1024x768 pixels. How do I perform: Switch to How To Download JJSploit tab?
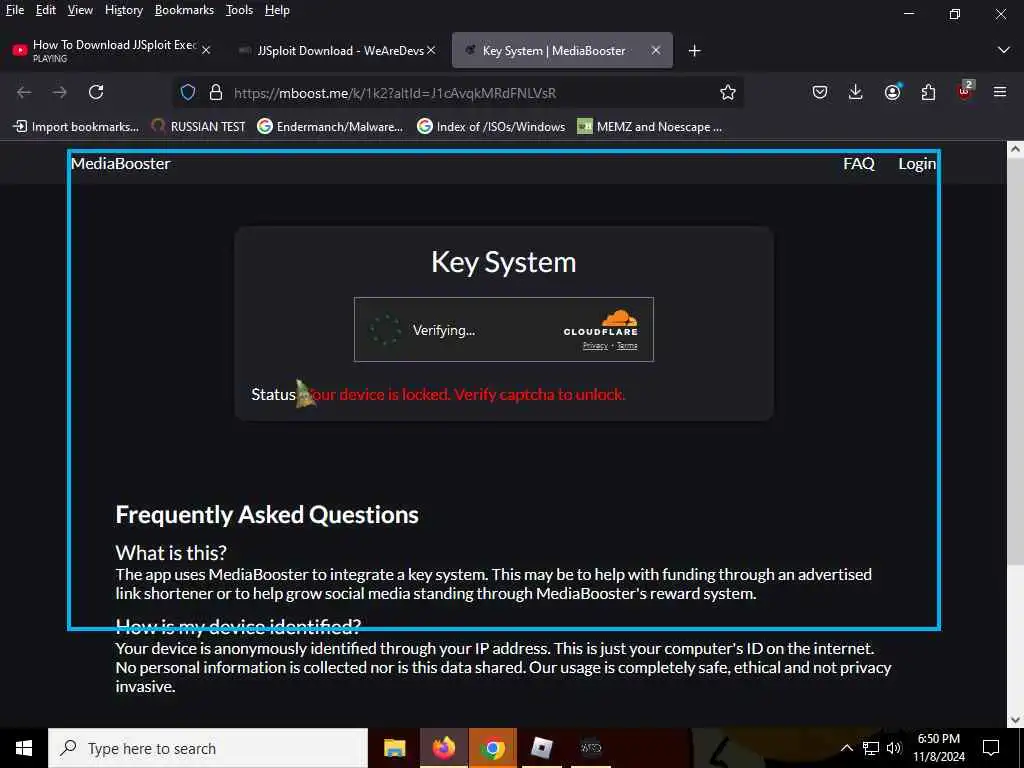coord(112,50)
